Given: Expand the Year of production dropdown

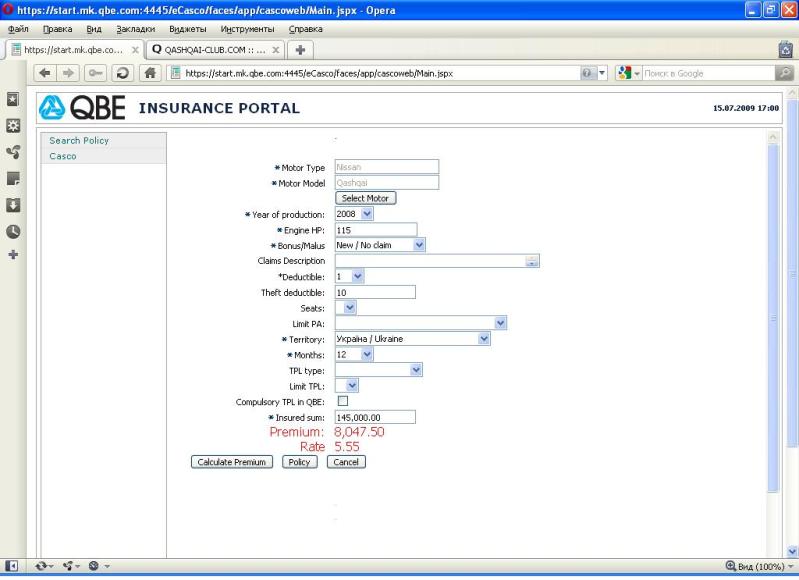Looking at the screenshot, I should point(365,213).
